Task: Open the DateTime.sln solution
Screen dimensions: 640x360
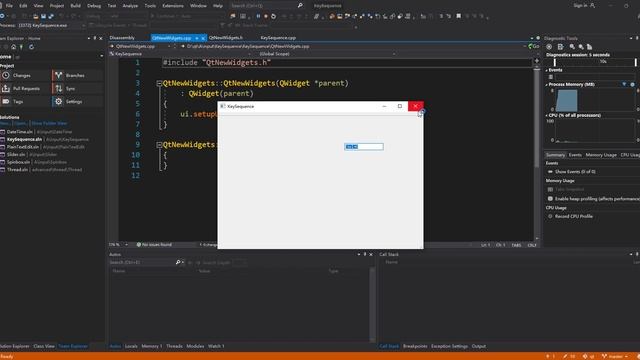Action: pos(19,132)
